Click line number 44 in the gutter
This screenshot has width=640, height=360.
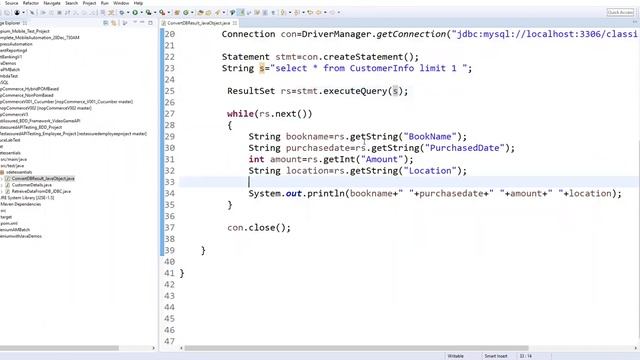[169, 307]
